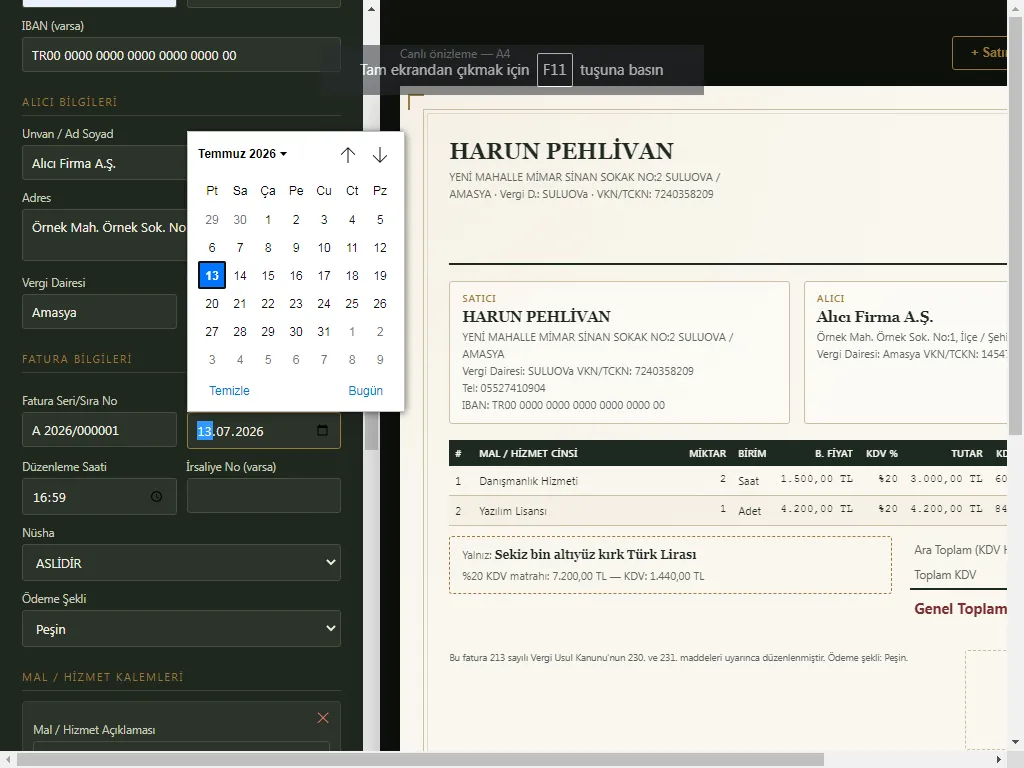Select day 31 in the calendar

[x=324, y=332]
